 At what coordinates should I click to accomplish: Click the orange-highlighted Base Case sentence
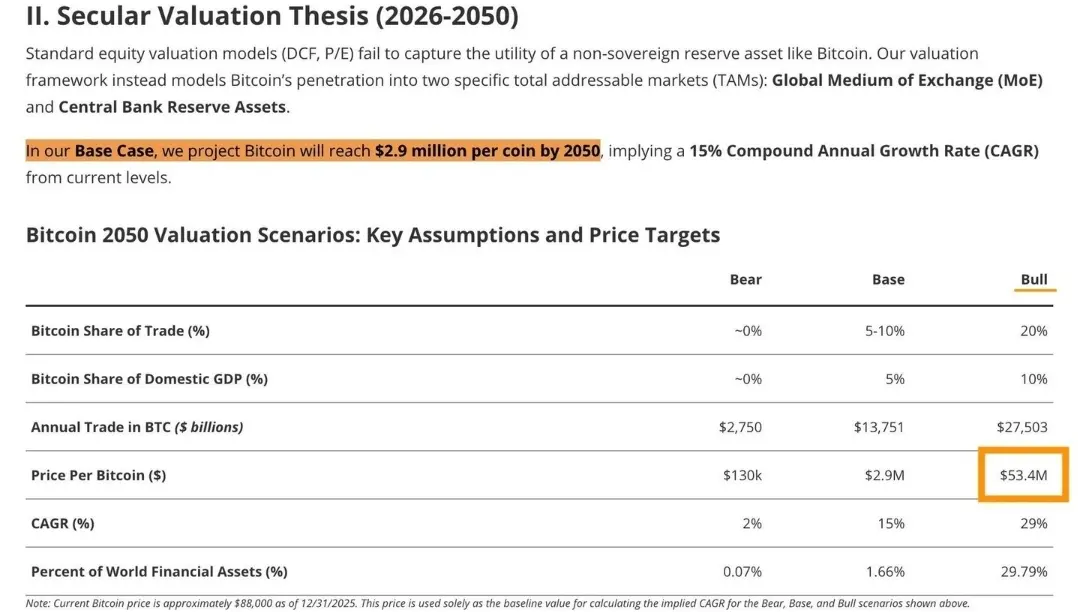(312, 151)
